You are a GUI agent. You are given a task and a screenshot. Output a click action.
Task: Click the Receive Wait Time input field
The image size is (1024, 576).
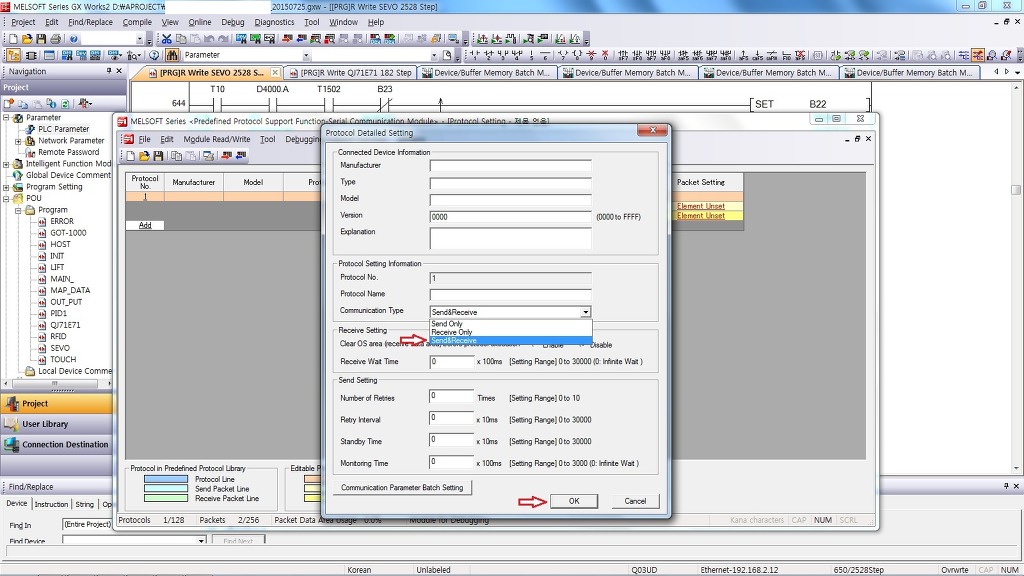pyautogui.click(x=452, y=362)
